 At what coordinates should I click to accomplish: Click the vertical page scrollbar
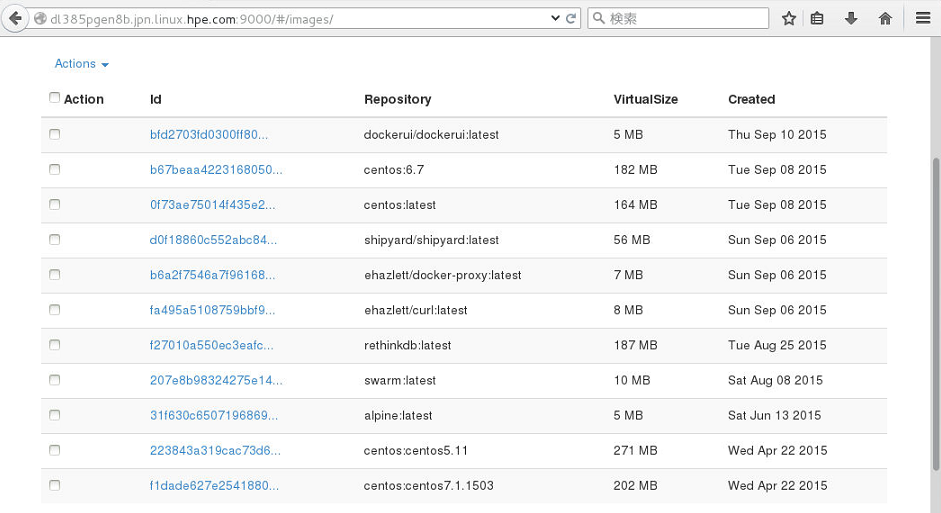point(936,314)
